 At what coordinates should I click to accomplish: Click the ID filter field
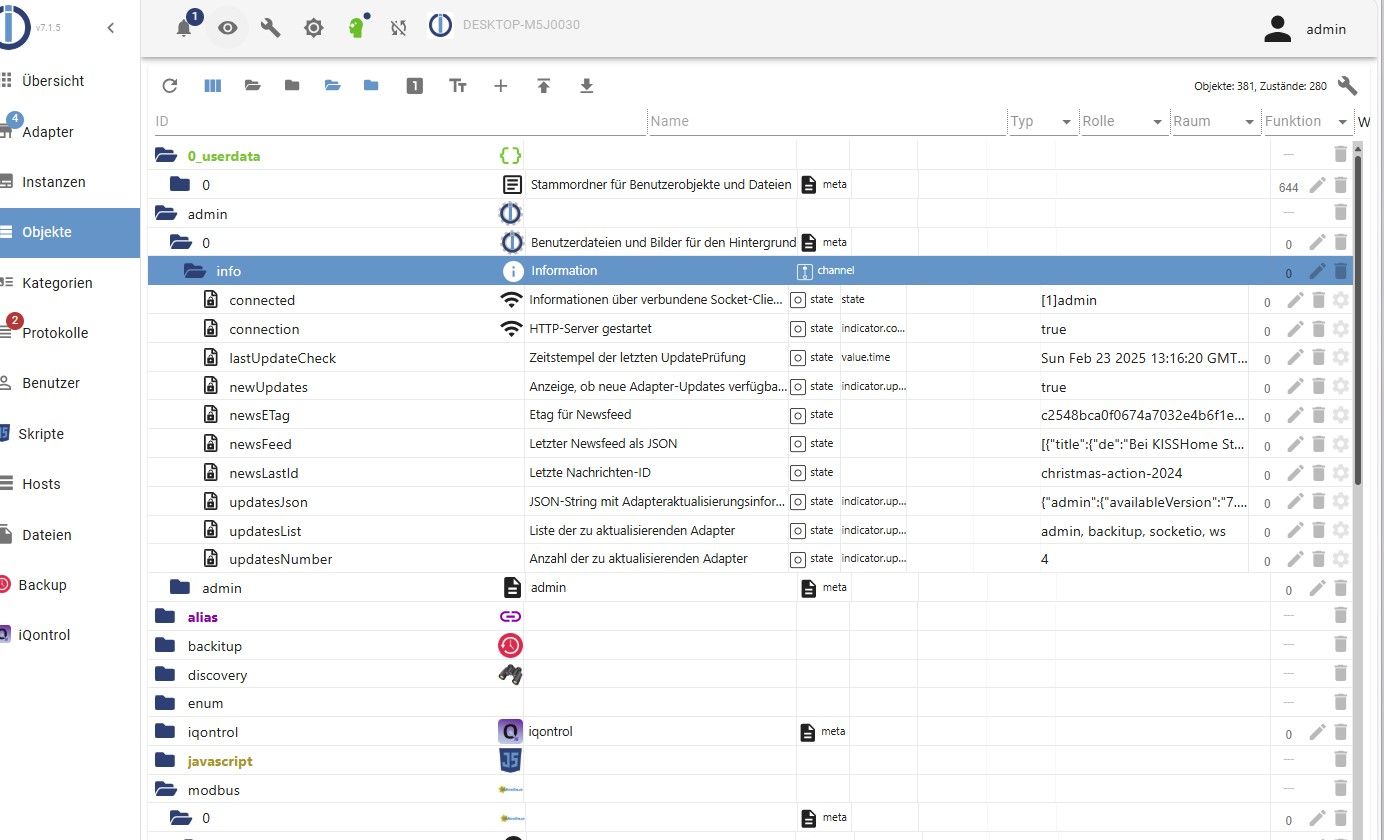coord(400,121)
